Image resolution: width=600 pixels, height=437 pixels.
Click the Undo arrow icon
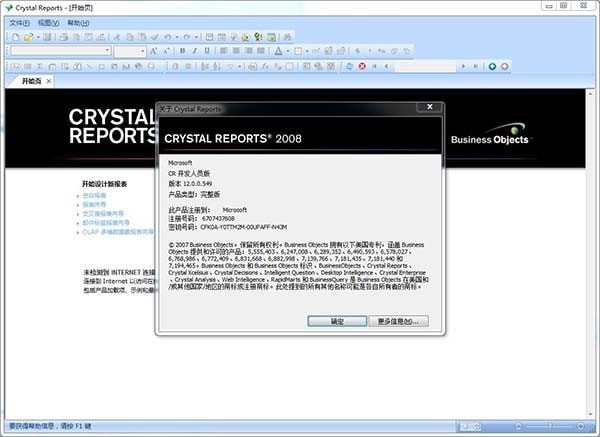point(168,37)
